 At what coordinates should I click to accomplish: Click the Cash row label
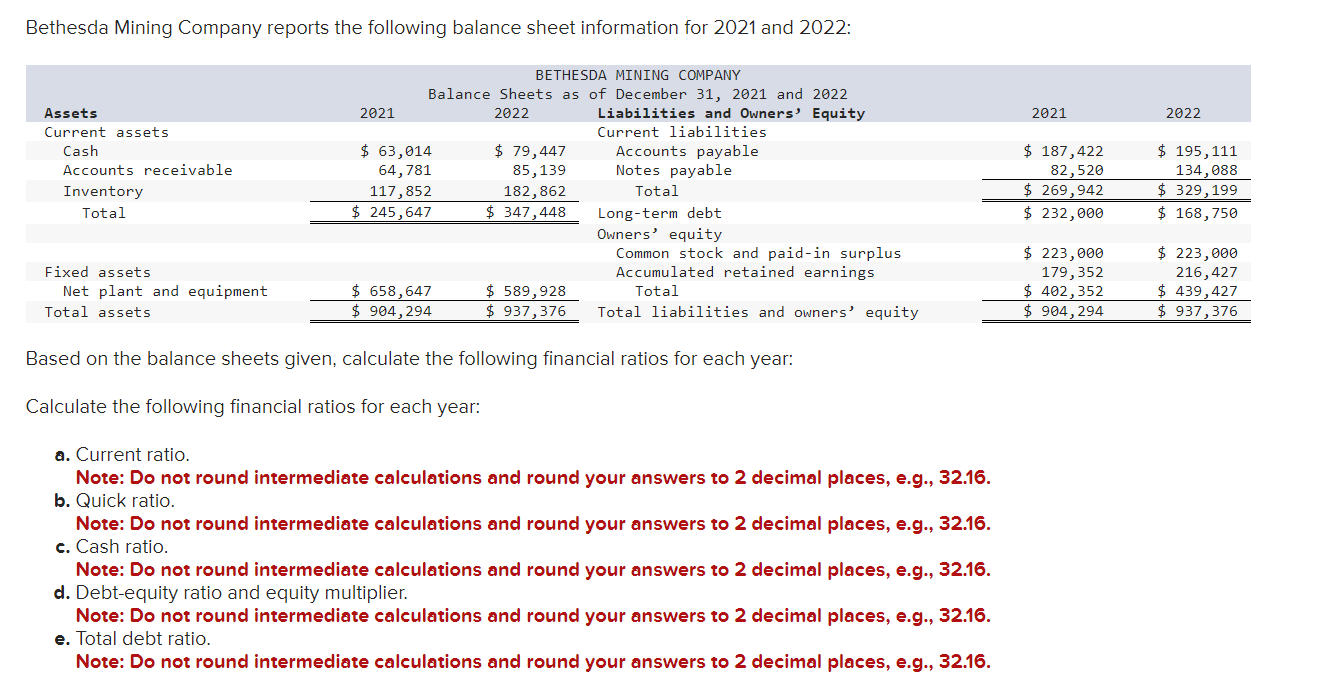click(x=80, y=152)
